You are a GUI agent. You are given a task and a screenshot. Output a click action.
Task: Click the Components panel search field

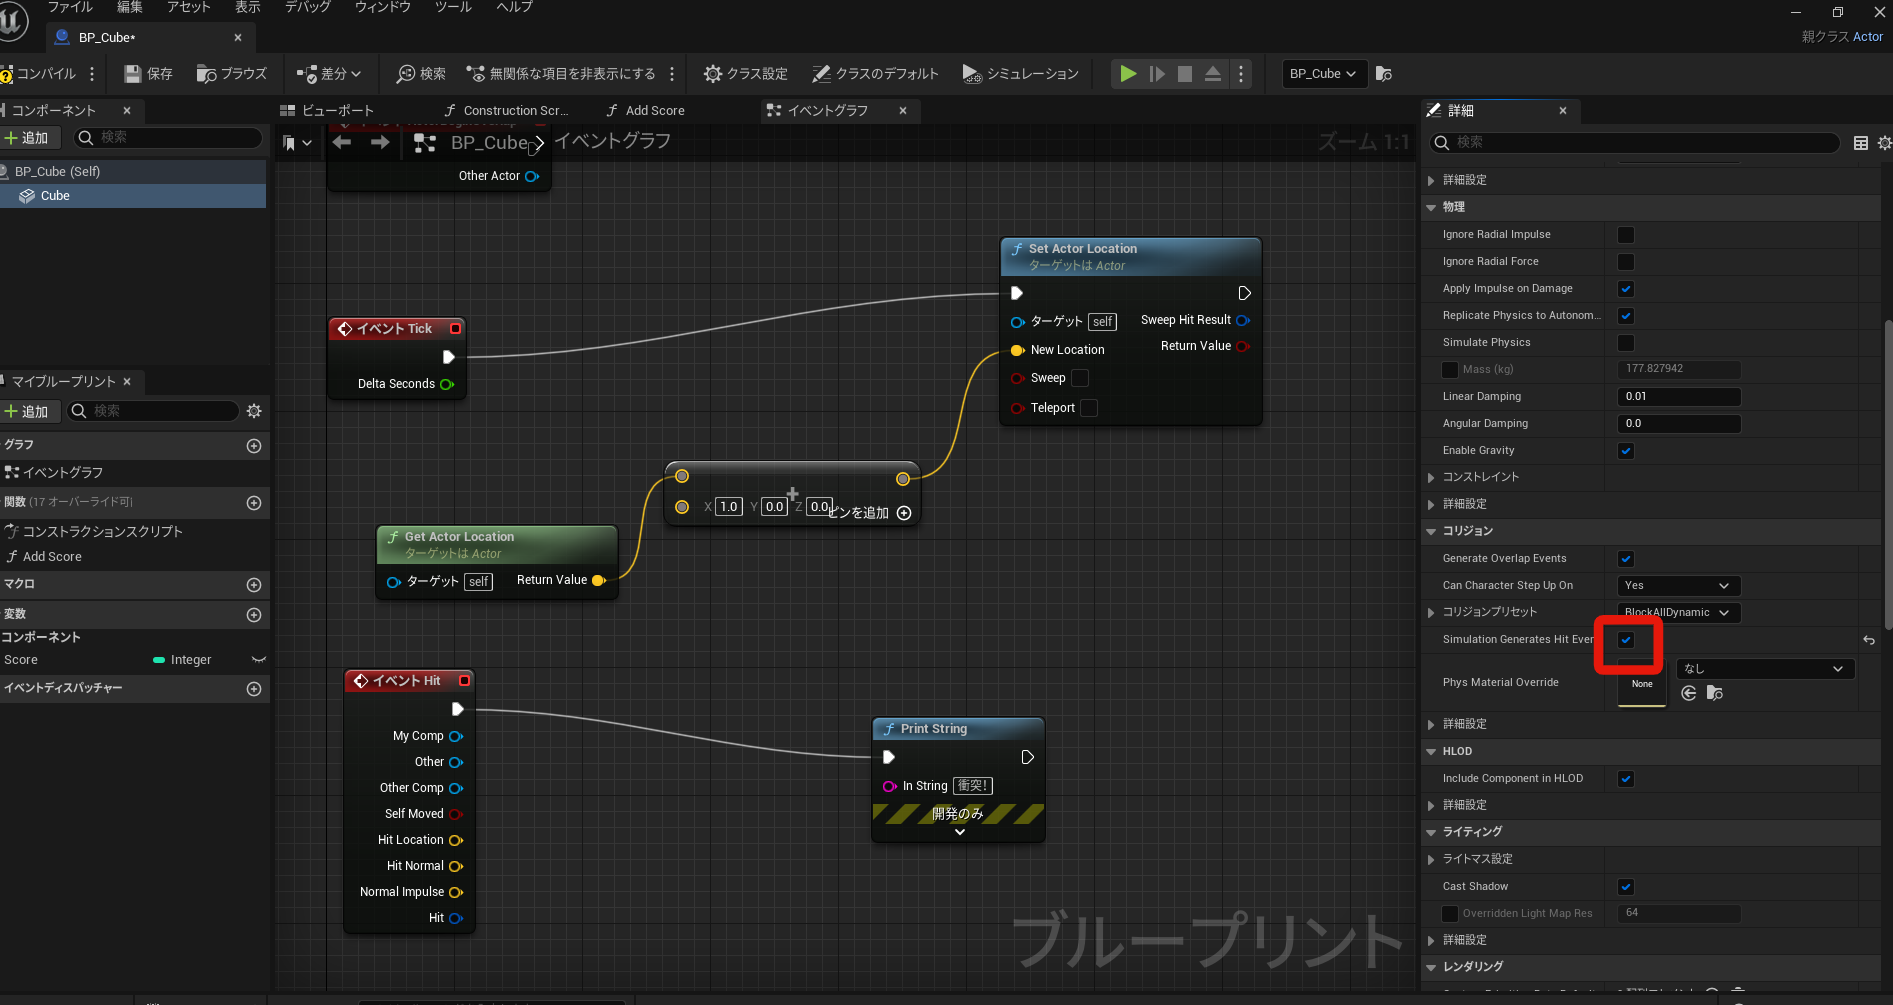(168, 138)
